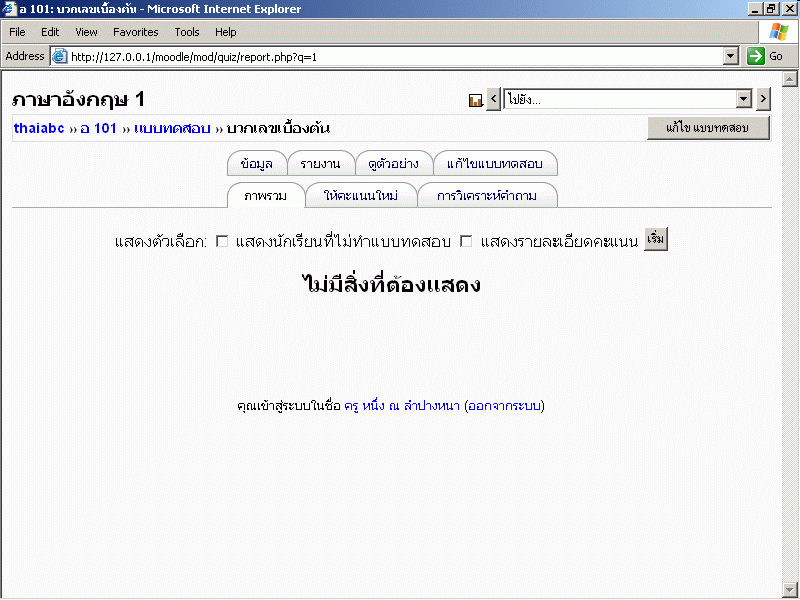Tick the แสดงรายละเอียดคะแนน checkbox
This screenshot has width=800, height=600.
466,241
